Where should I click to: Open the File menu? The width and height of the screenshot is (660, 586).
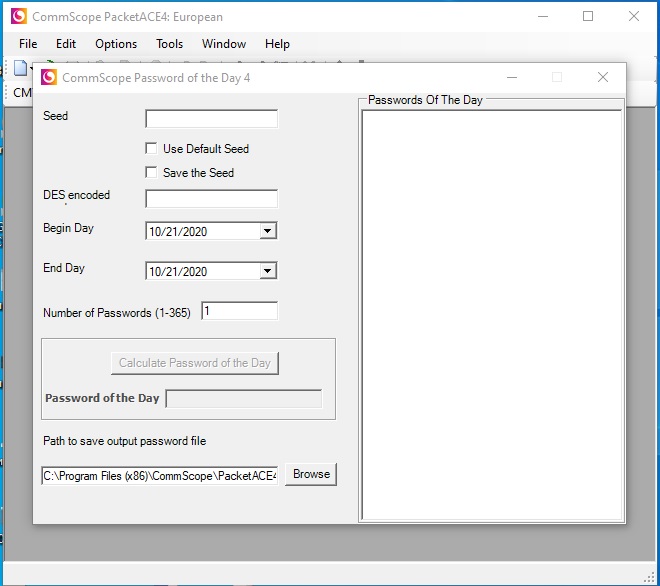pos(28,44)
